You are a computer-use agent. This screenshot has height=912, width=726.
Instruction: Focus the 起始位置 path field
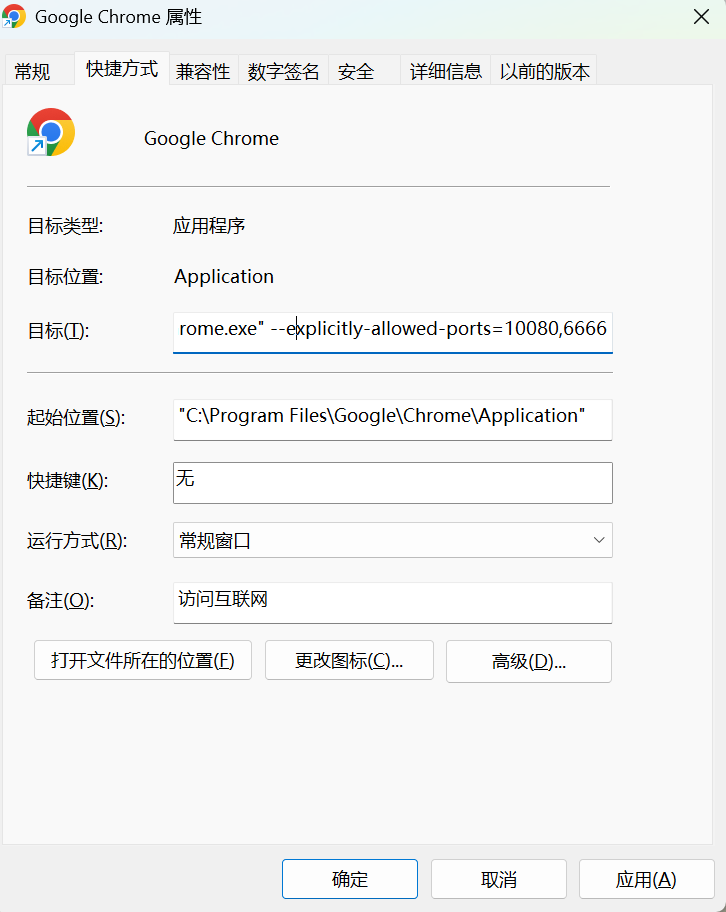[x=392, y=417]
